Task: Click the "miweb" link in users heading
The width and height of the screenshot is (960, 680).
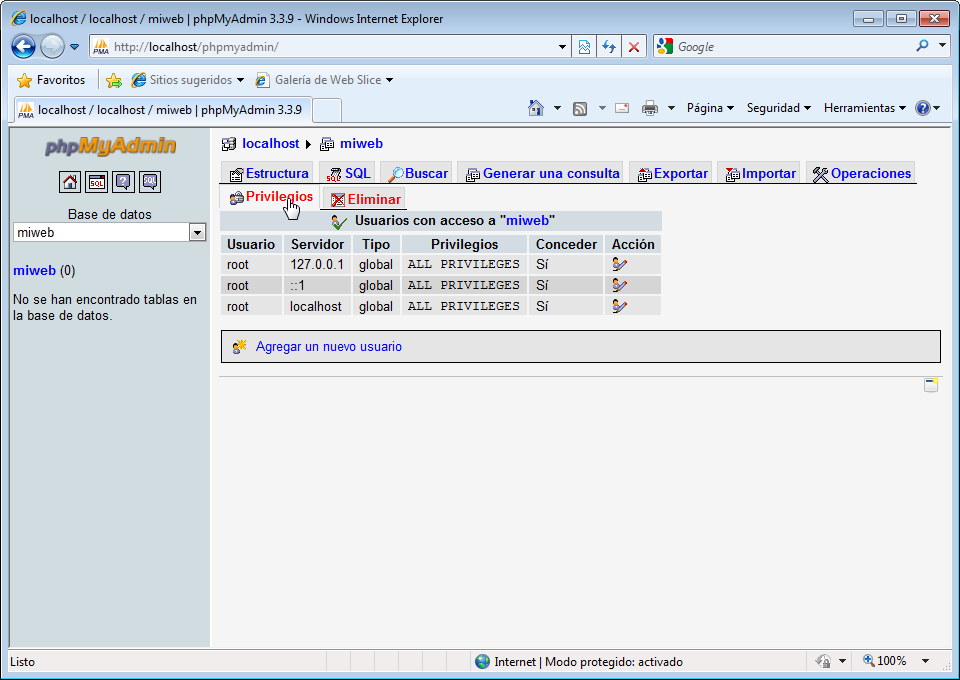Action: [527, 220]
